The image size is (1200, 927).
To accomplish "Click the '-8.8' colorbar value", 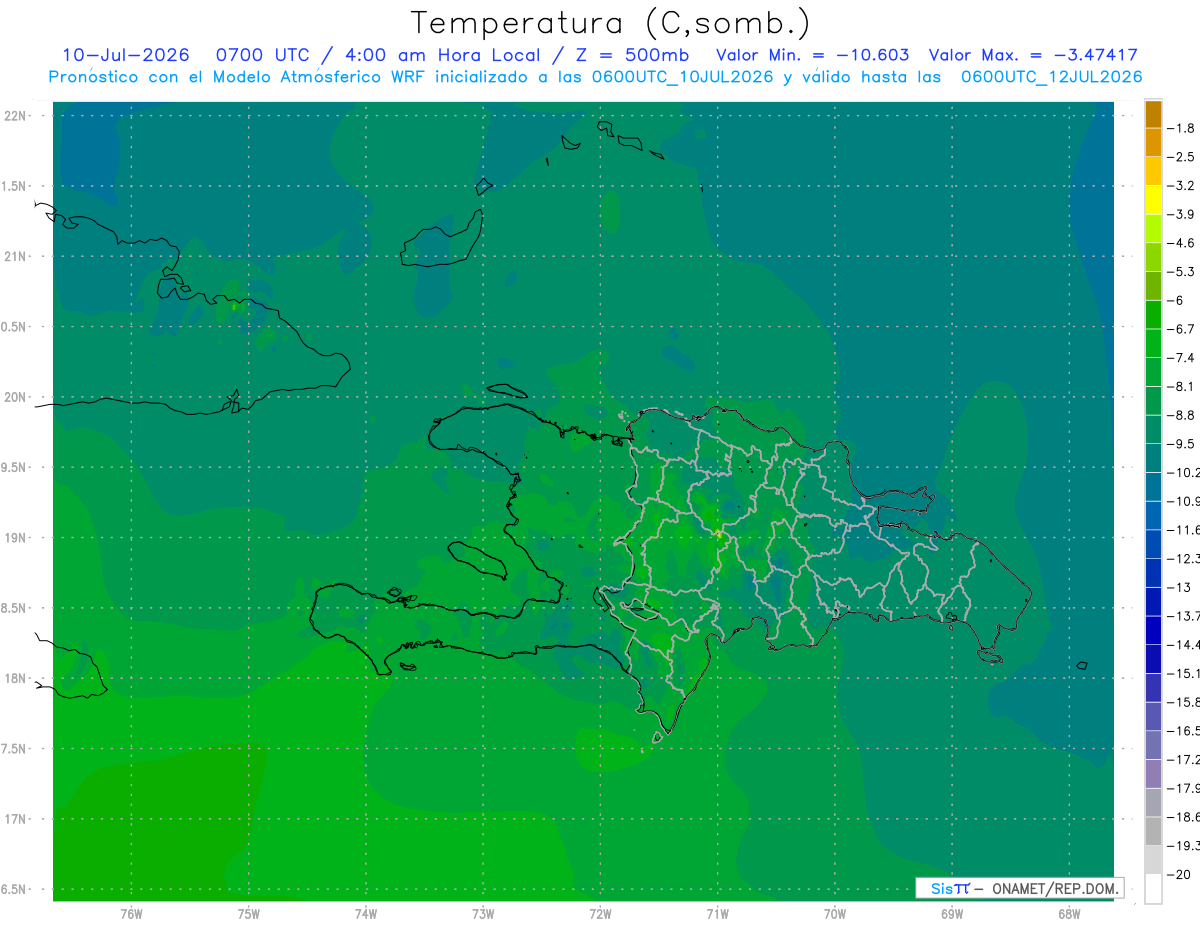I will 1182,415.
